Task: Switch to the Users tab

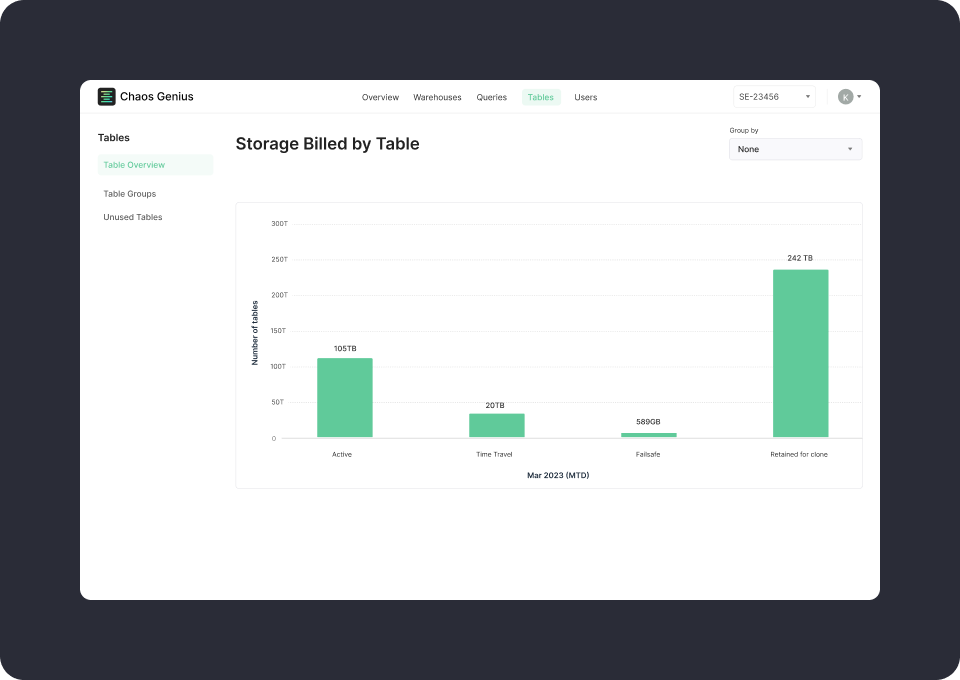Action: coord(585,97)
